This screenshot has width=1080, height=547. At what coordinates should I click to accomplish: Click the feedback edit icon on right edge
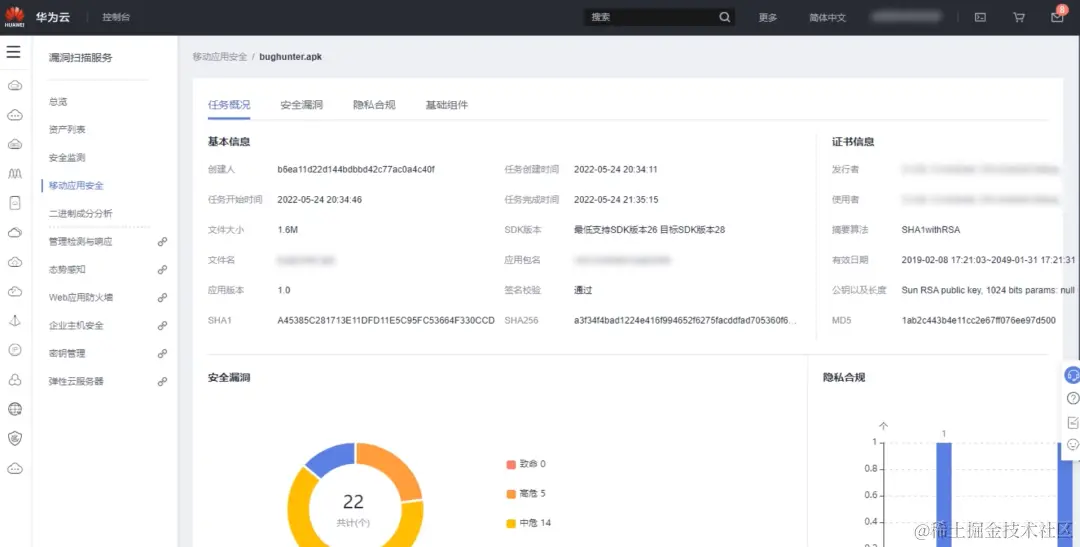pos(1072,422)
